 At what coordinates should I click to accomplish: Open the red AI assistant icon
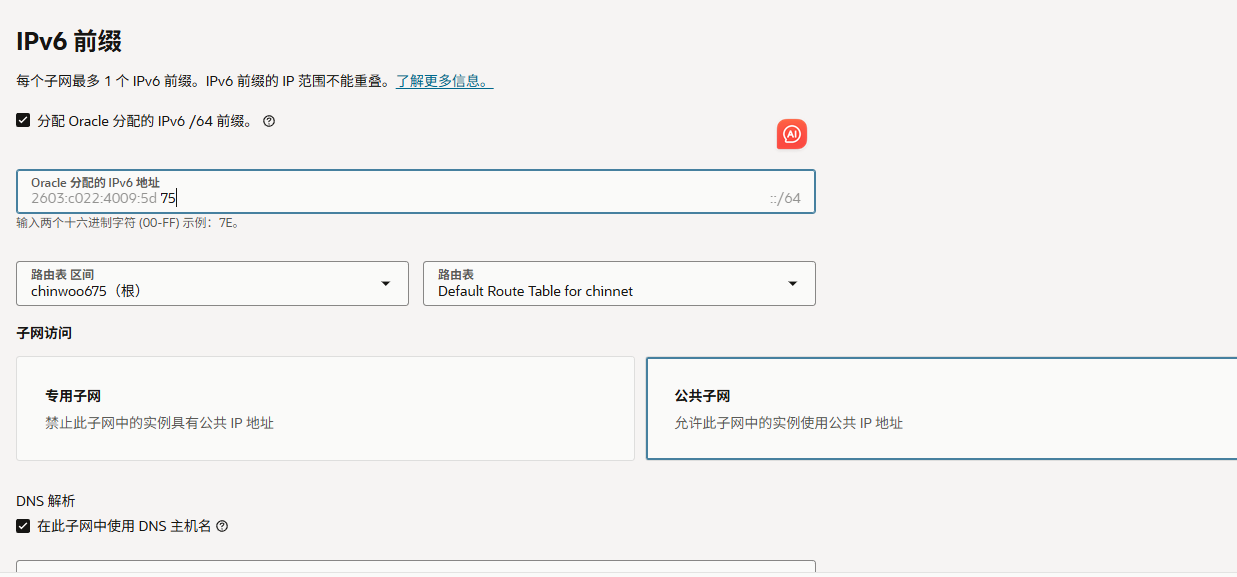tap(791, 134)
